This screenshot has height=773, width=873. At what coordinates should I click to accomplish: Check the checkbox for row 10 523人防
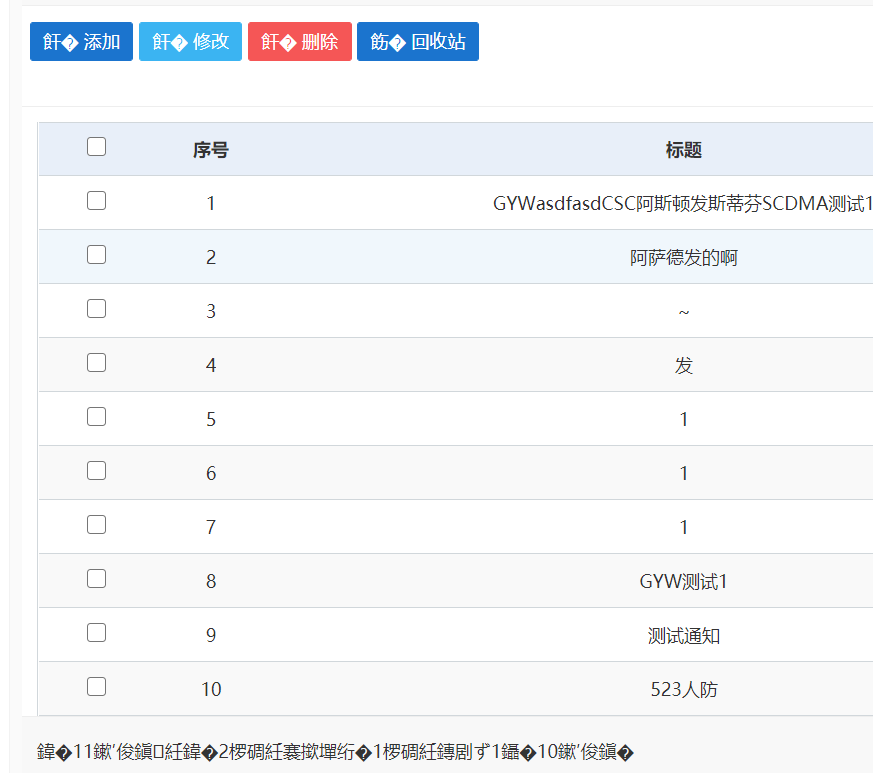coord(96,687)
